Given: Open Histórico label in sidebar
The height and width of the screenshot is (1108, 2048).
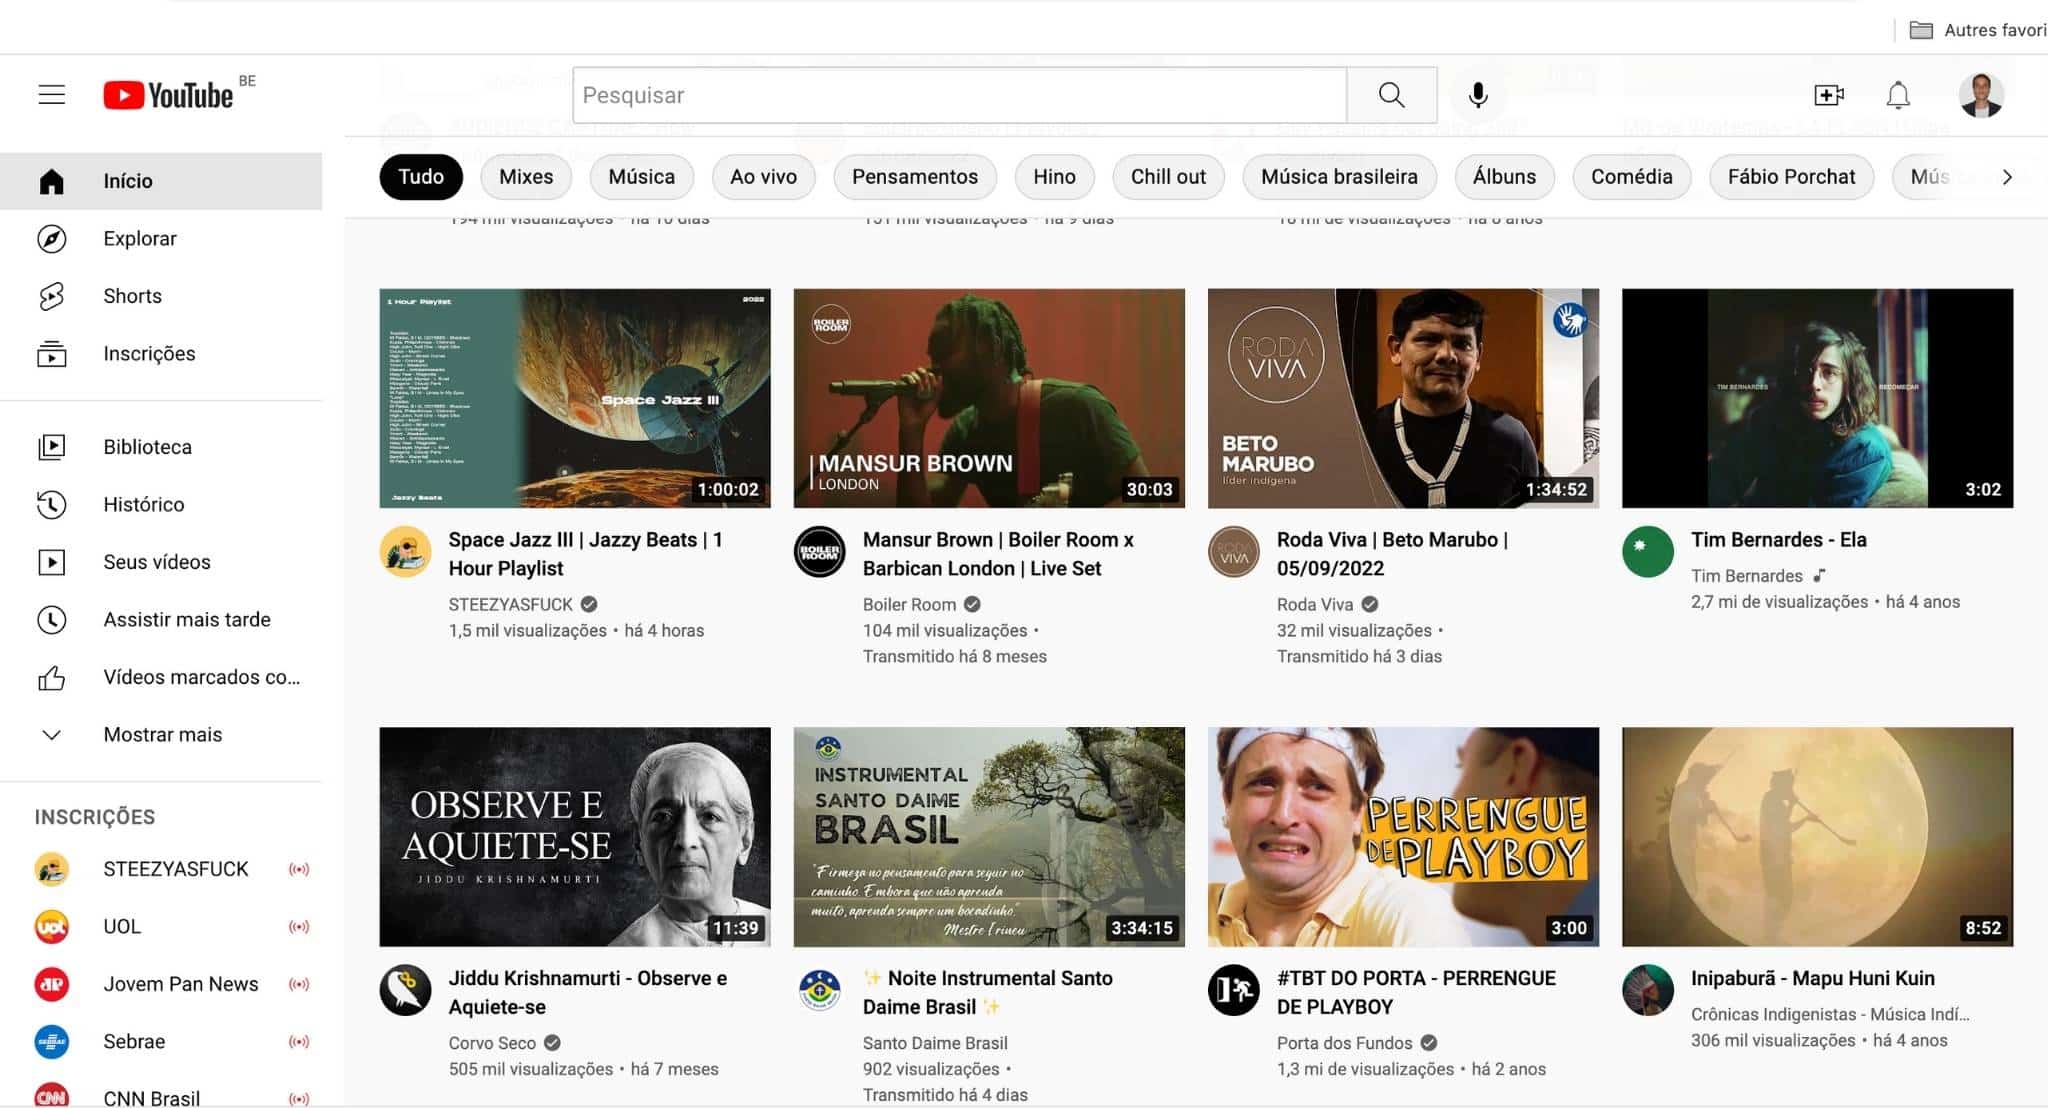Looking at the screenshot, I should 144,505.
